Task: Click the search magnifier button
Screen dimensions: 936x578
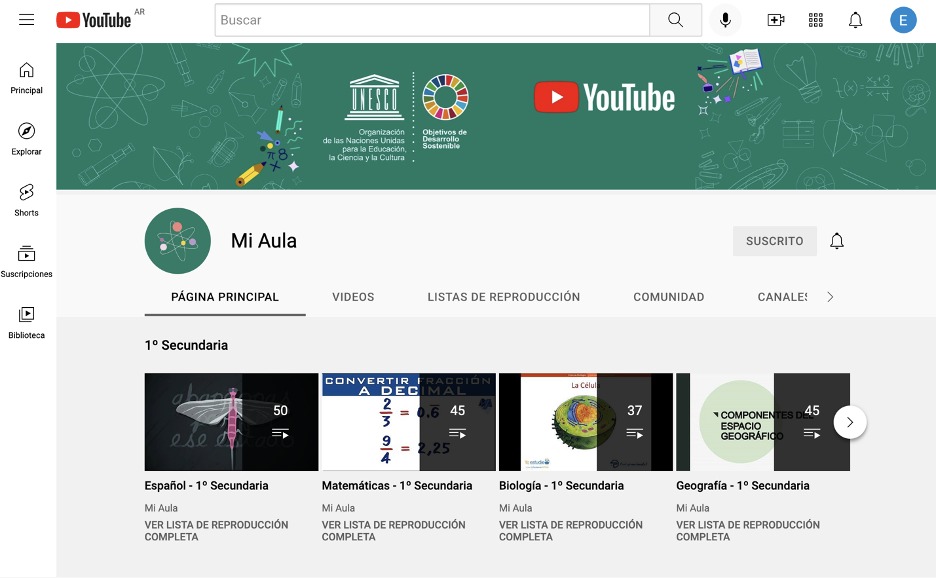Action: [676, 20]
